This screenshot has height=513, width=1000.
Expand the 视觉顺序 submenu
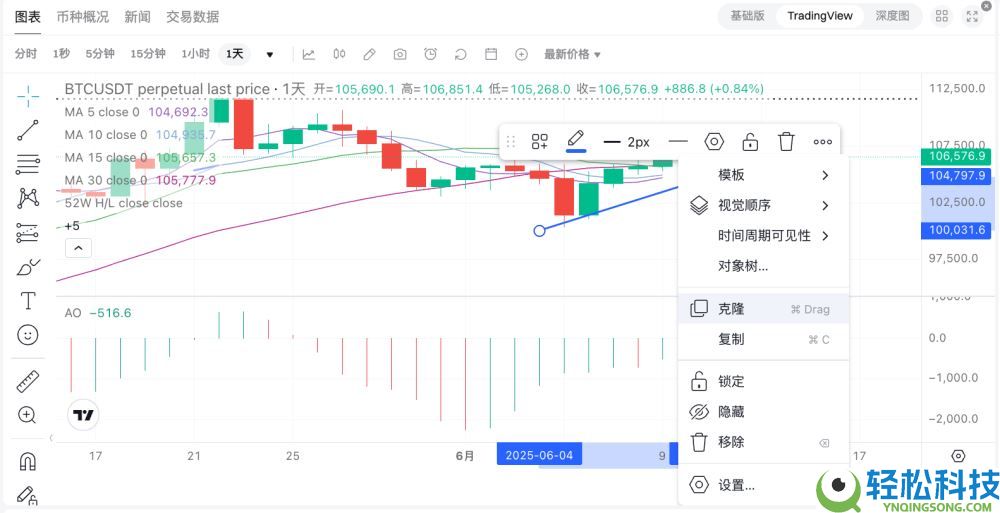[763, 205]
